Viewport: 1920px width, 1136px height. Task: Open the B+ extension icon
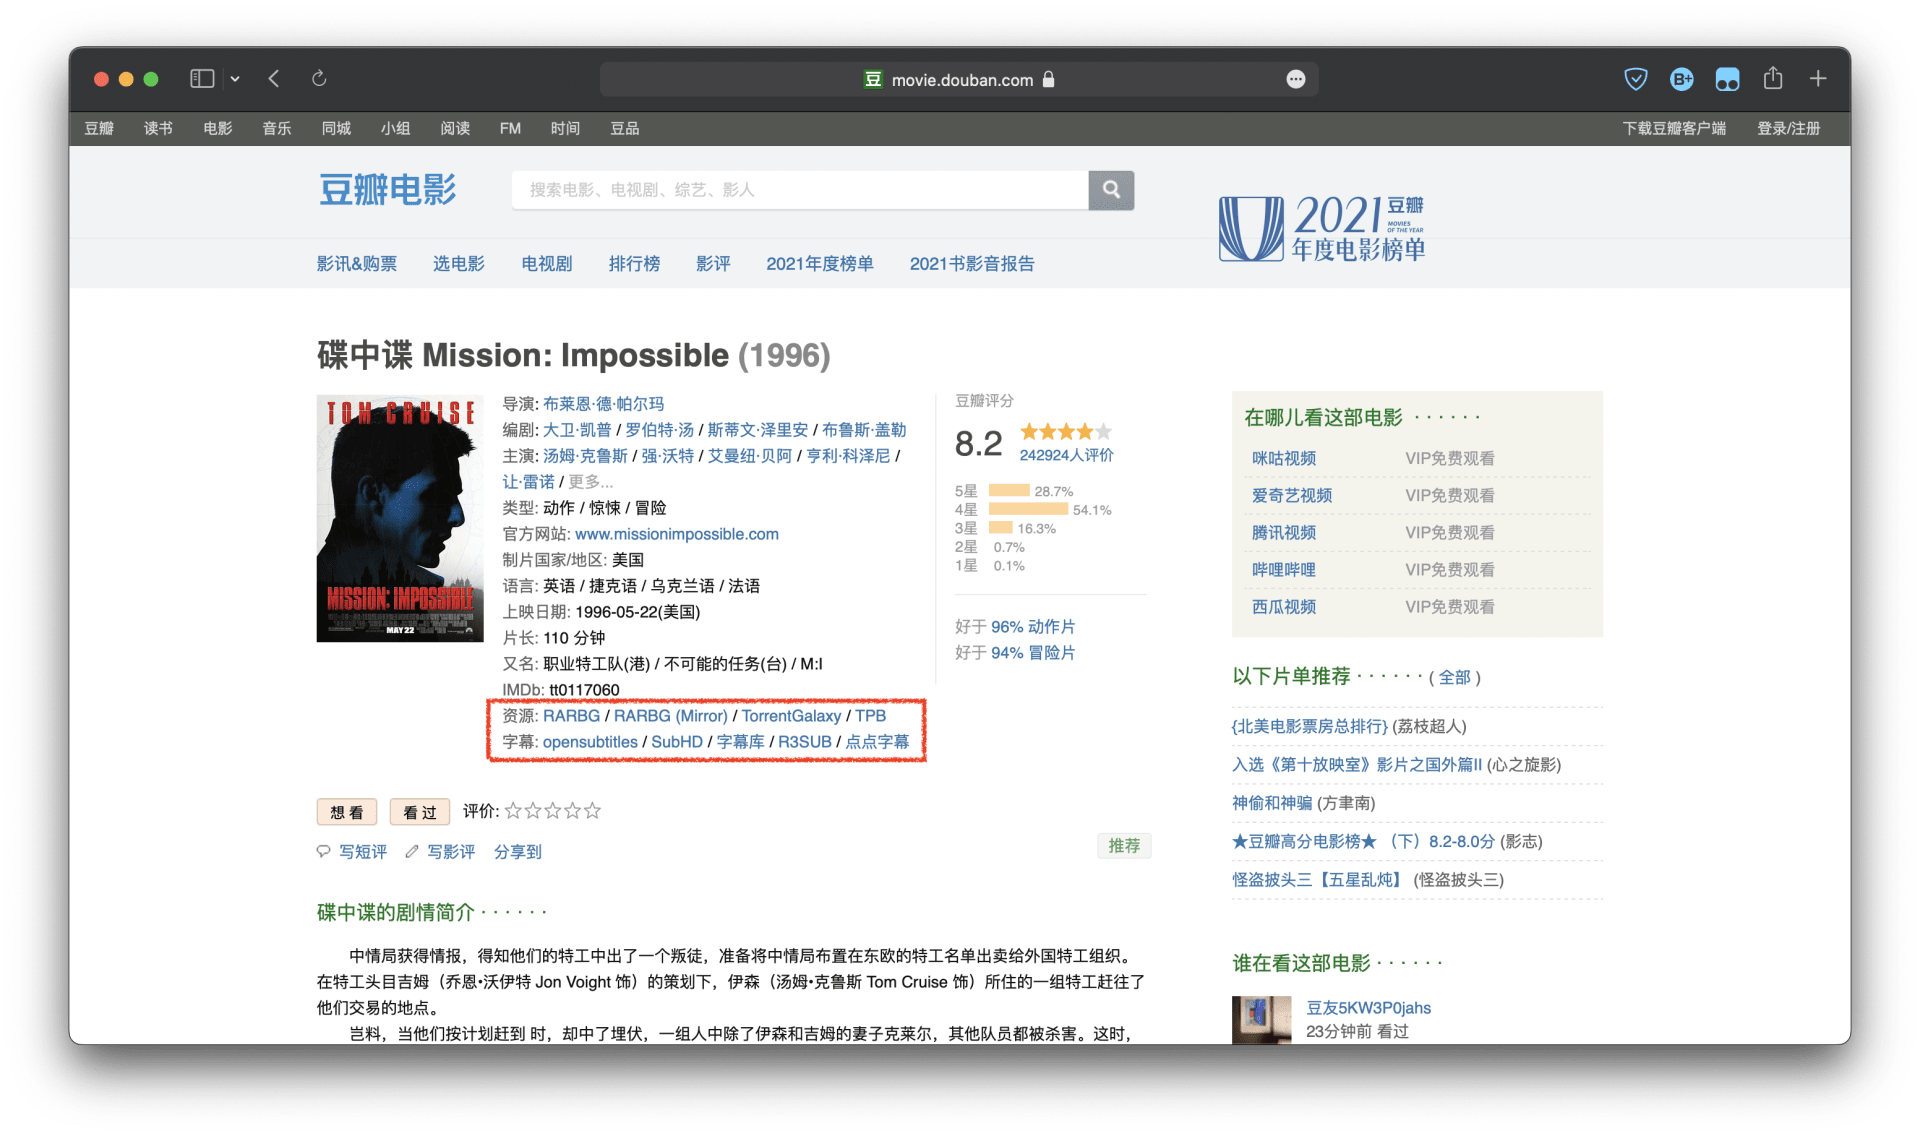1681,79
